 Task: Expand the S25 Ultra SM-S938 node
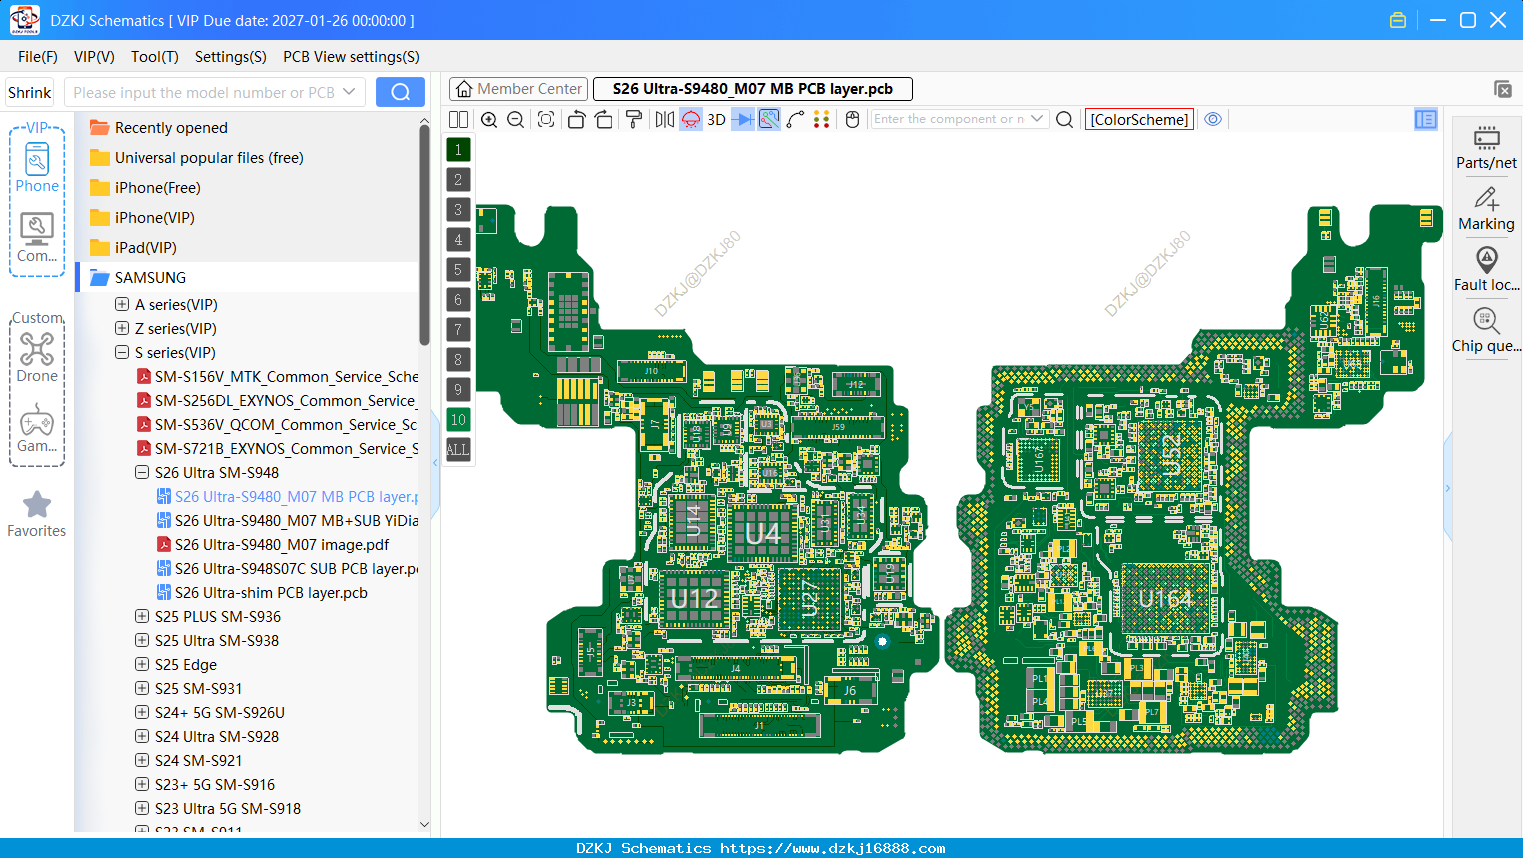click(142, 640)
